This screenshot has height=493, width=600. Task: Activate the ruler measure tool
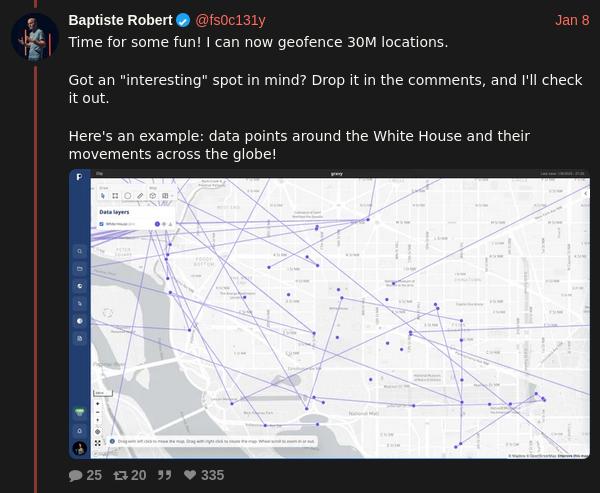click(140, 196)
